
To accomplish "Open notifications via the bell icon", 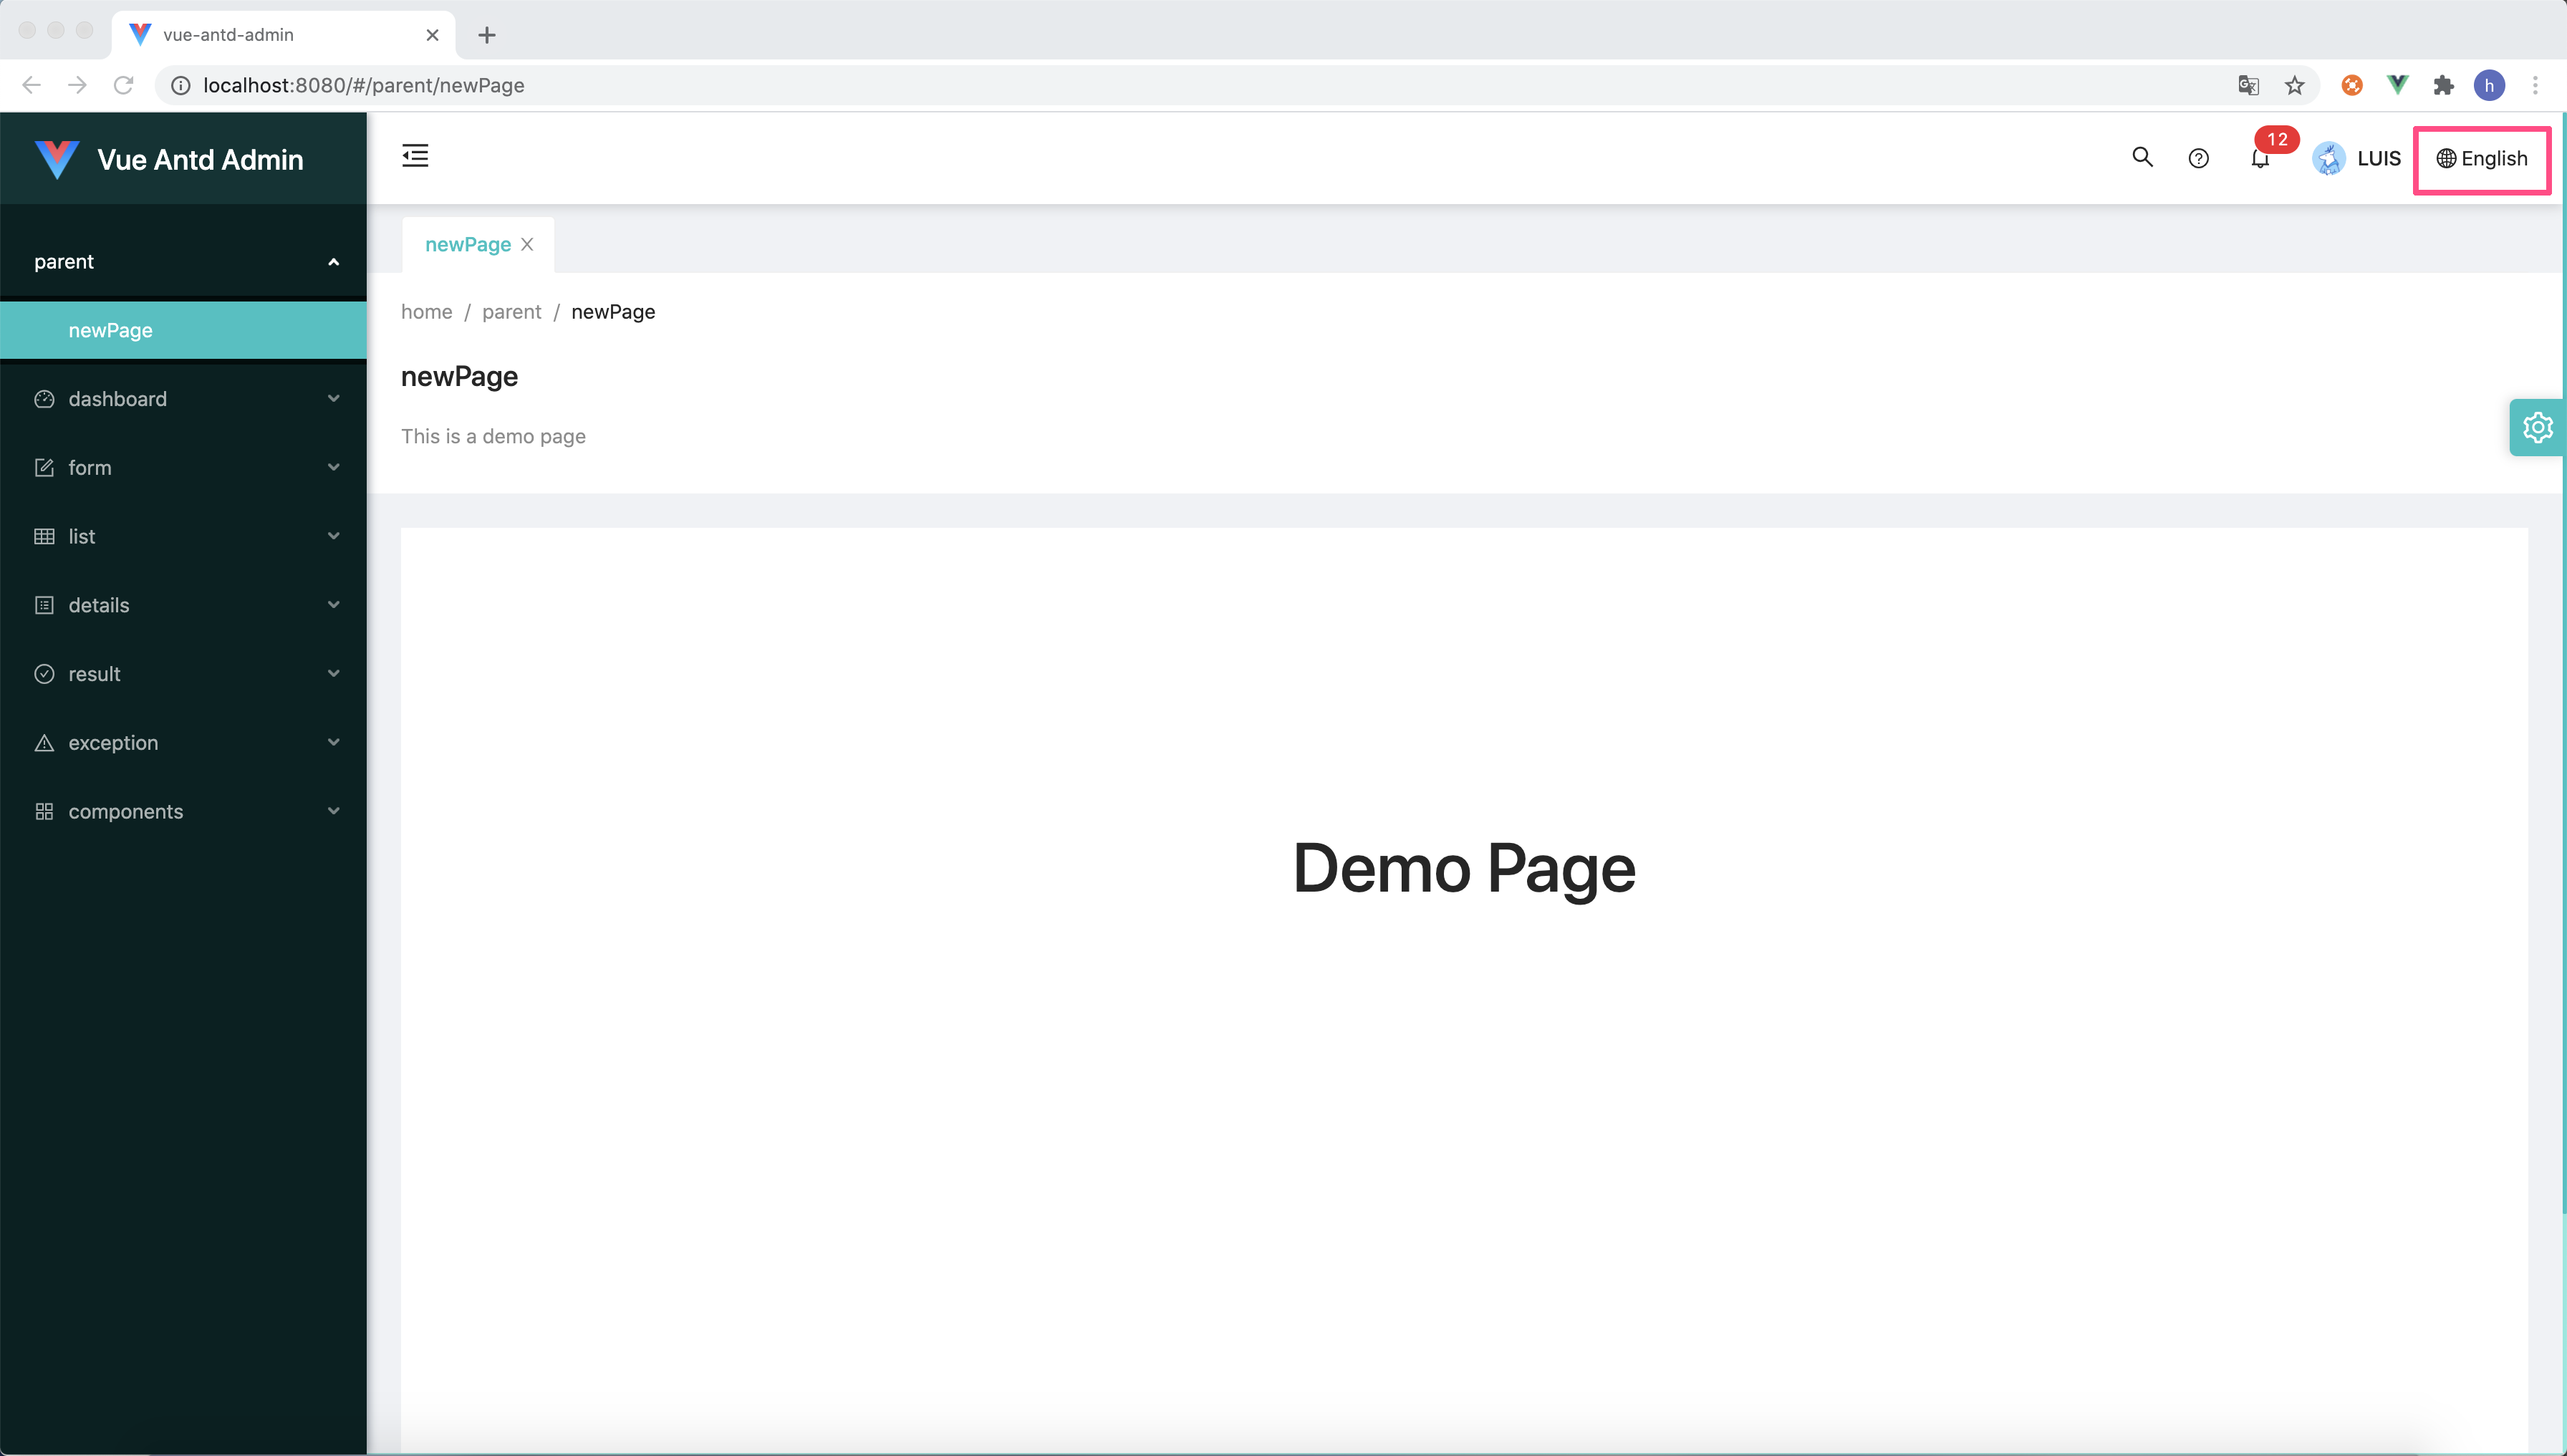I will click(x=2260, y=158).
